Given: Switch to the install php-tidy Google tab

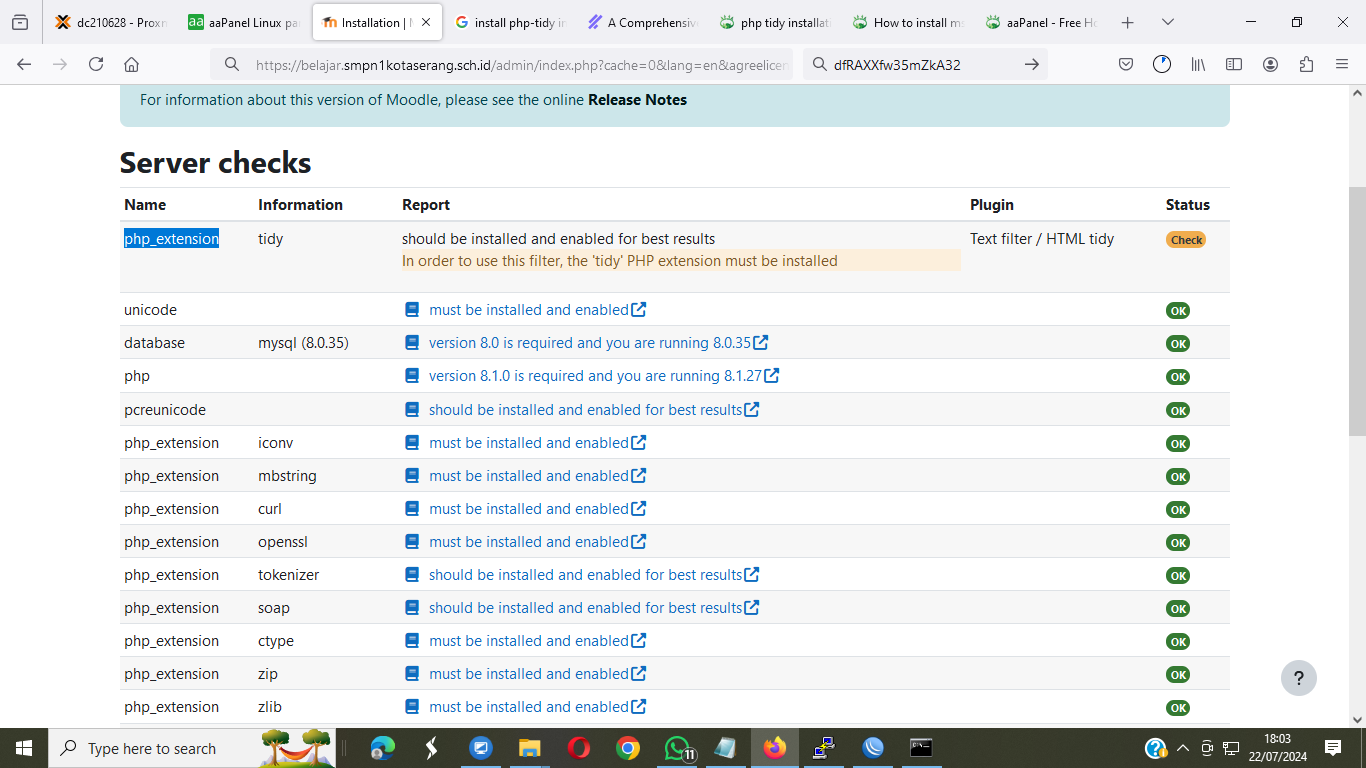Looking at the screenshot, I should (x=510, y=22).
